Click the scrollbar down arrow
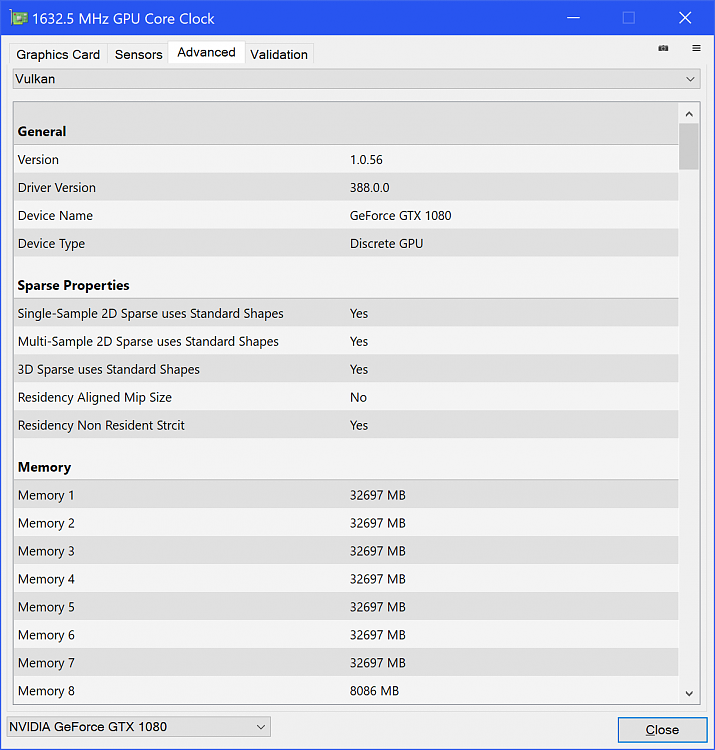The width and height of the screenshot is (715, 750). (689, 694)
